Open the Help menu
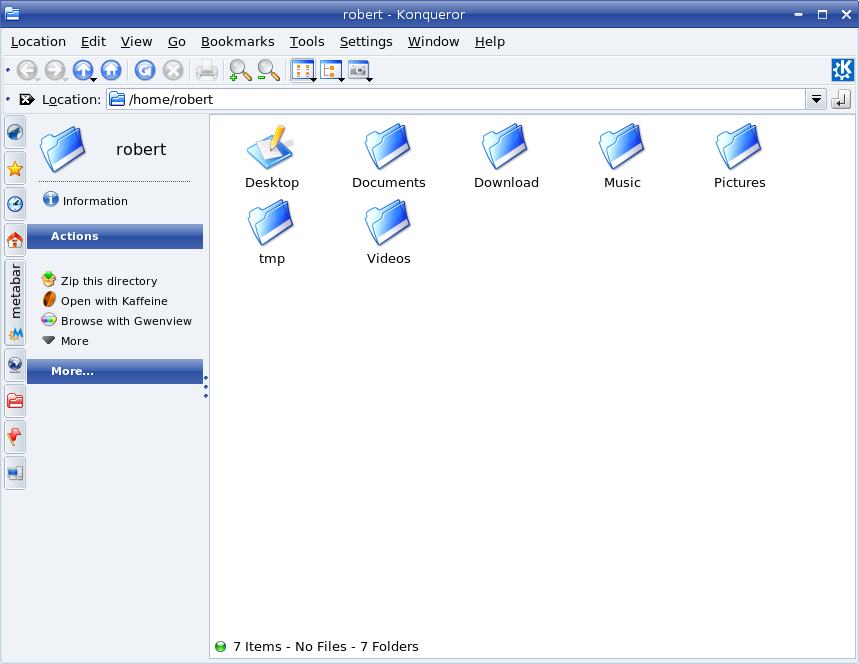 [490, 42]
